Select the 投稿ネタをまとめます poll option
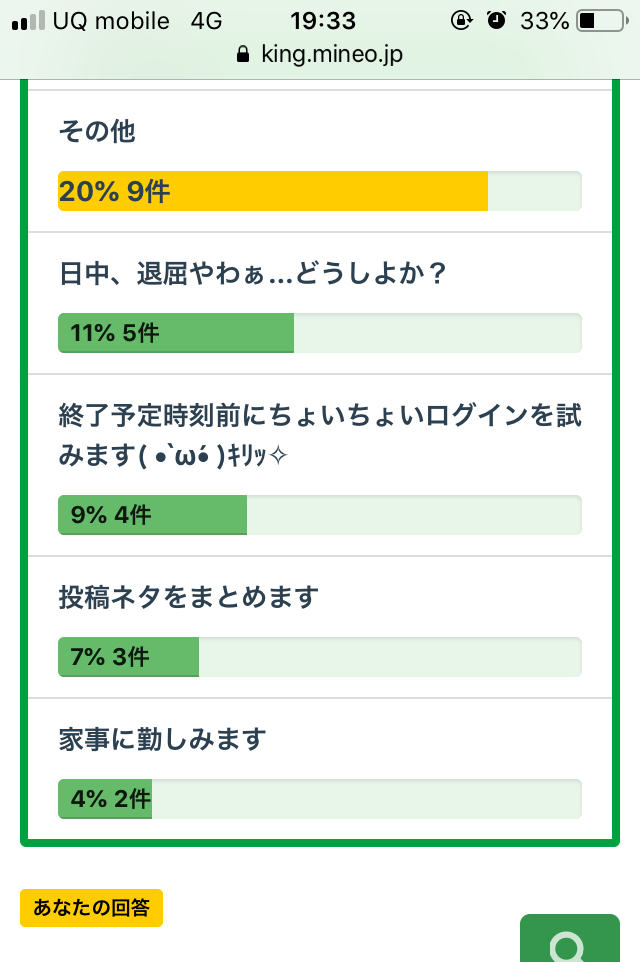 coord(188,597)
